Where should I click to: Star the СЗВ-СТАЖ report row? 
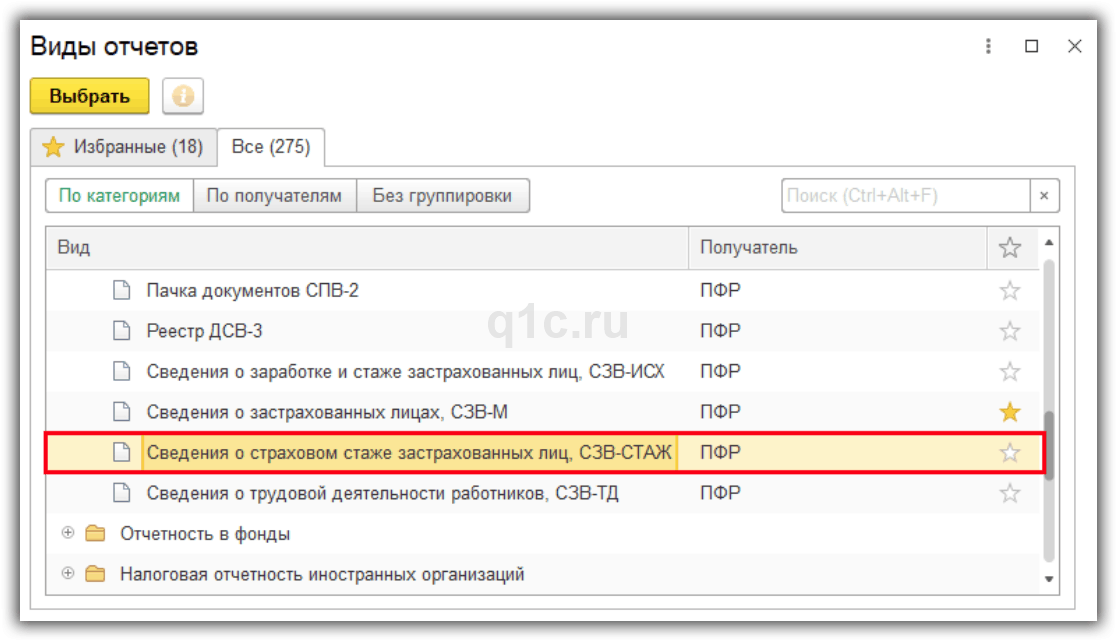[x=1009, y=453]
